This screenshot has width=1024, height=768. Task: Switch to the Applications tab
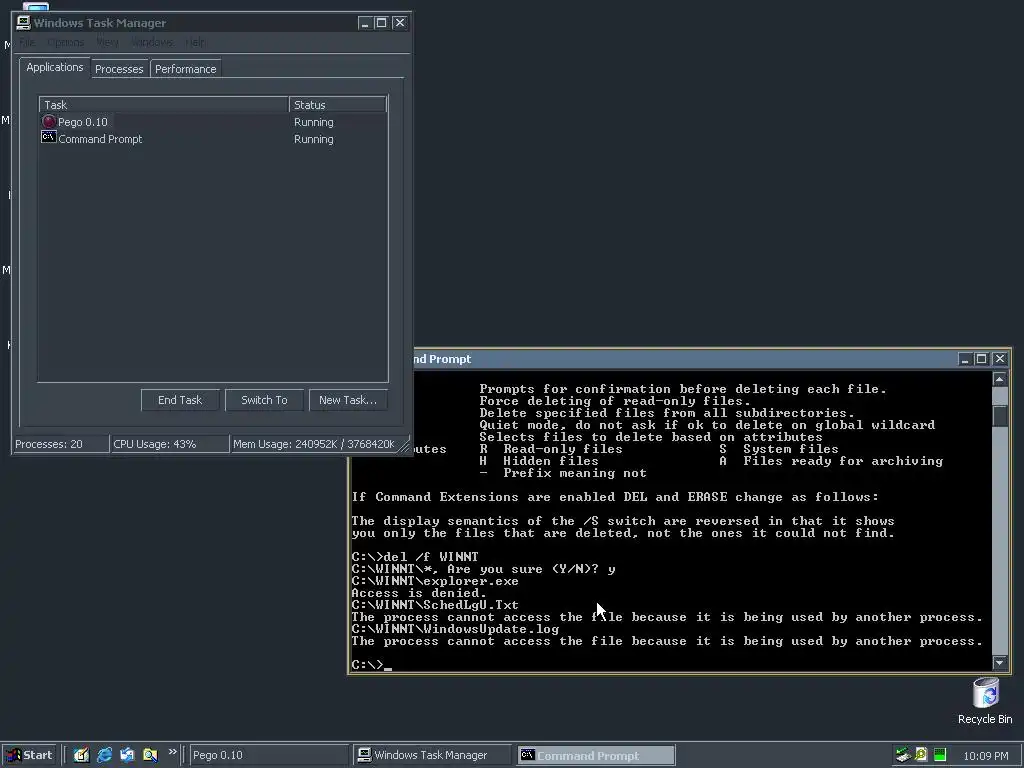tap(55, 67)
